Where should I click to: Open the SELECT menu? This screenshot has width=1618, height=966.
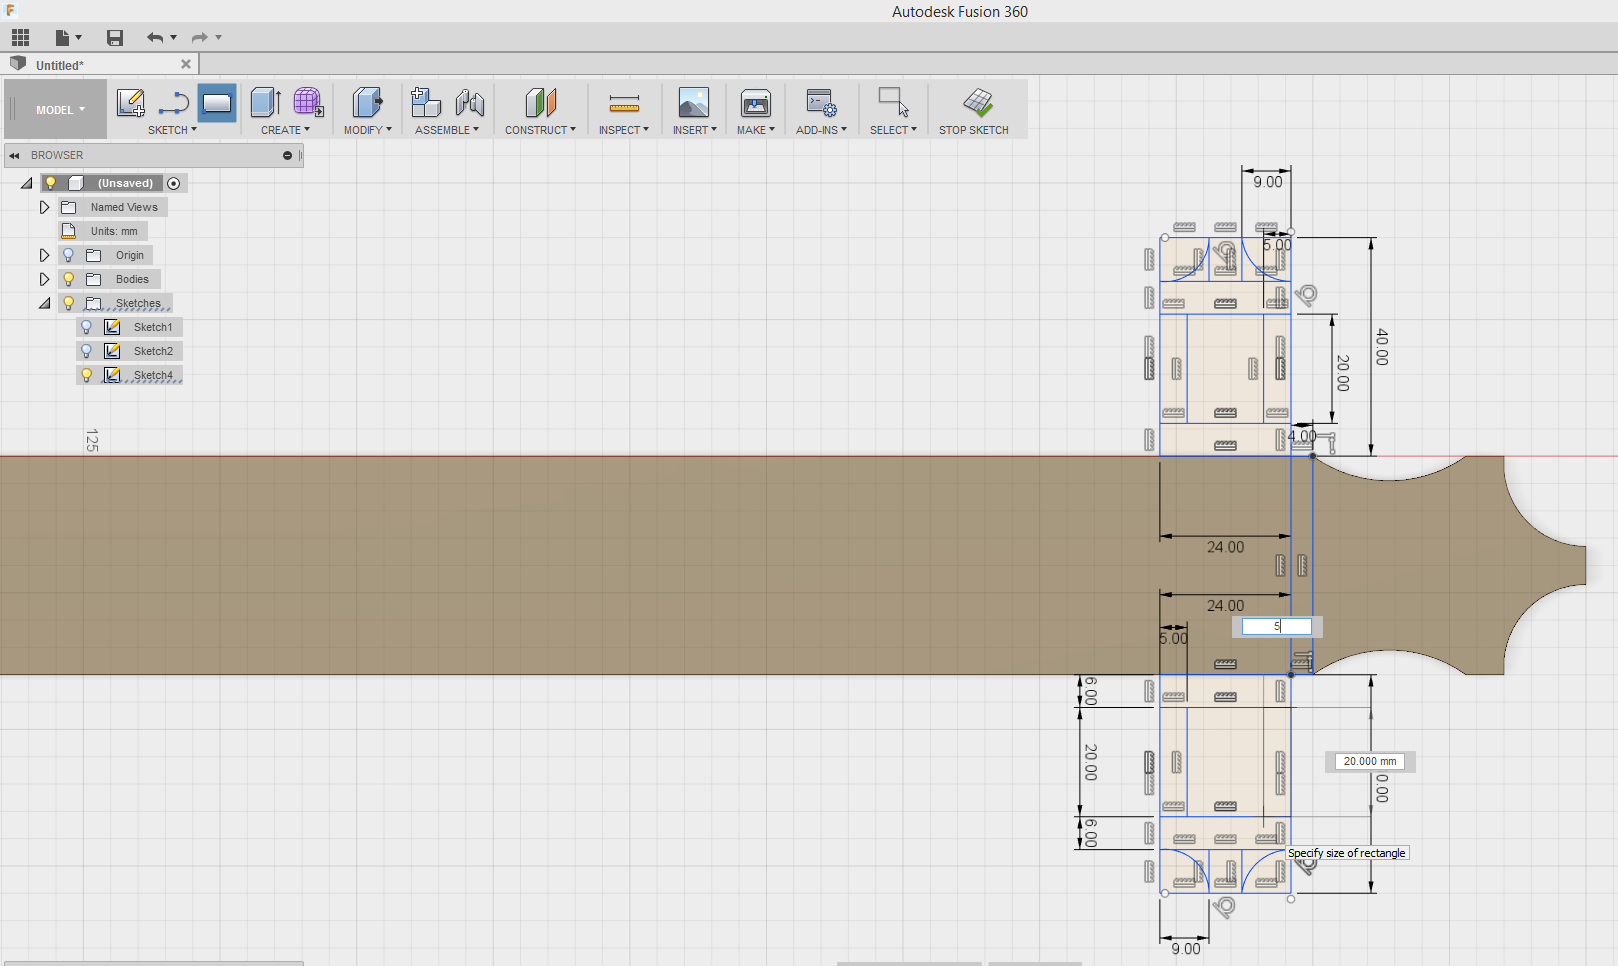pos(893,130)
